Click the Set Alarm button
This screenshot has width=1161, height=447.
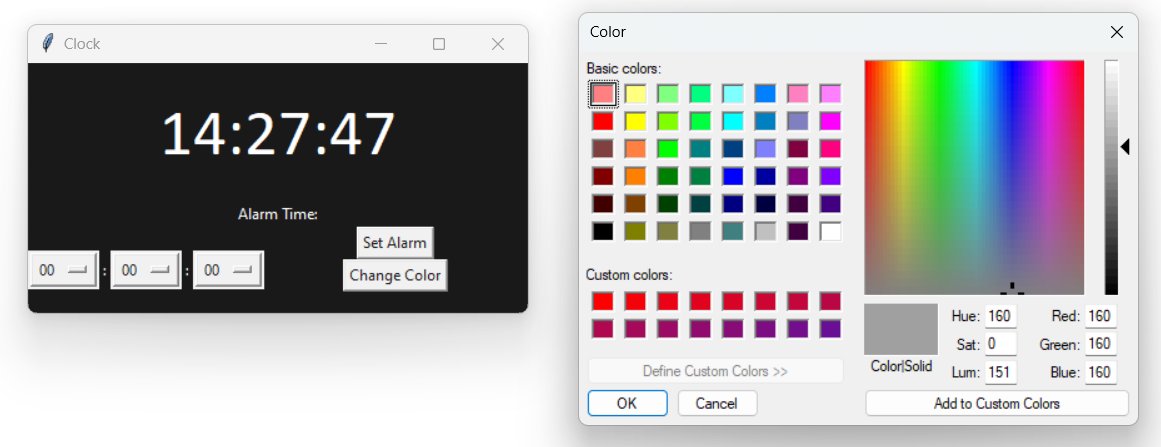point(395,243)
